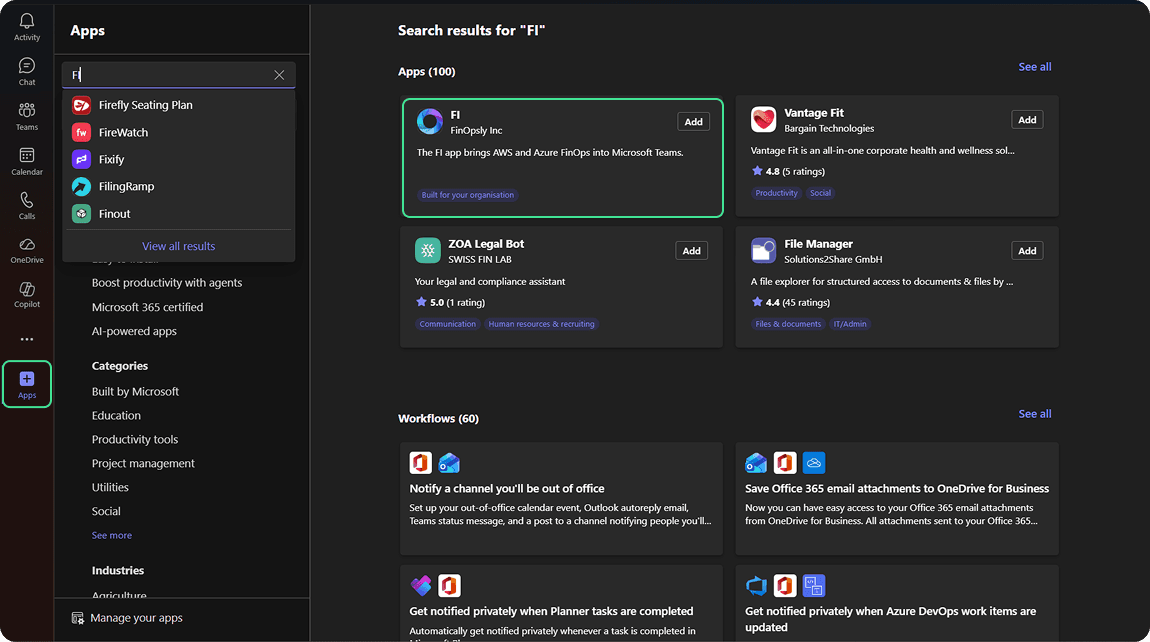The height and width of the screenshot is (642, 1150).
Task: Open Save Office 365 email attachments workflow
Action: 897,498
